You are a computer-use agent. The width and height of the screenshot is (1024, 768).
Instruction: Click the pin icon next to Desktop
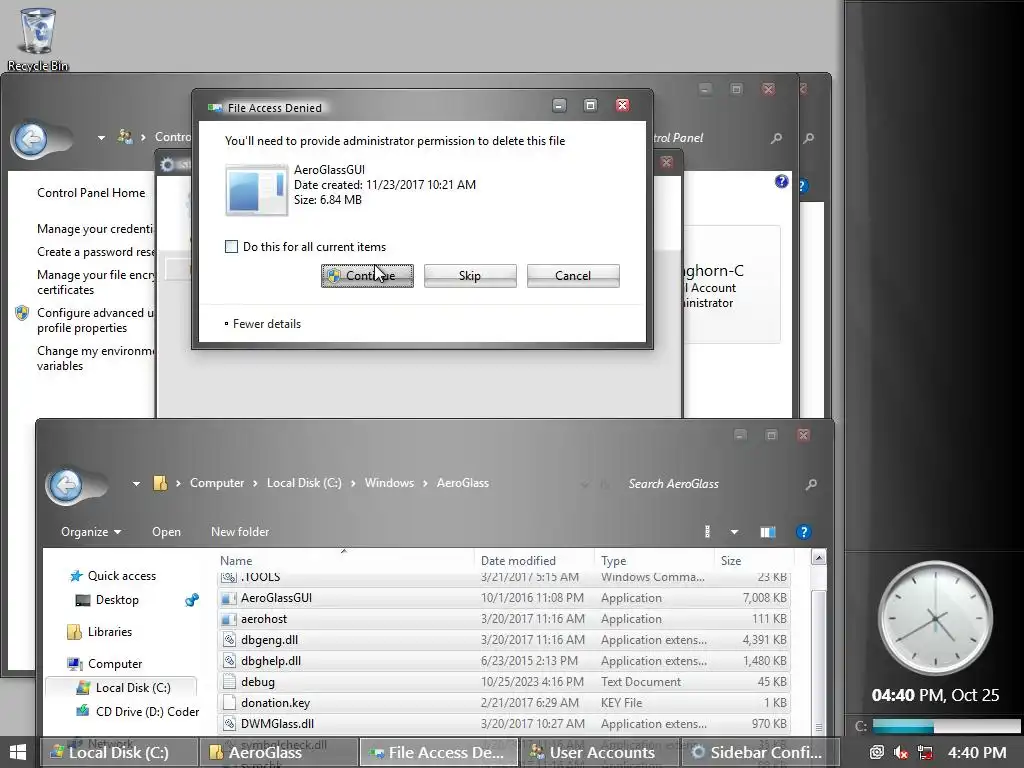point(192,600)
